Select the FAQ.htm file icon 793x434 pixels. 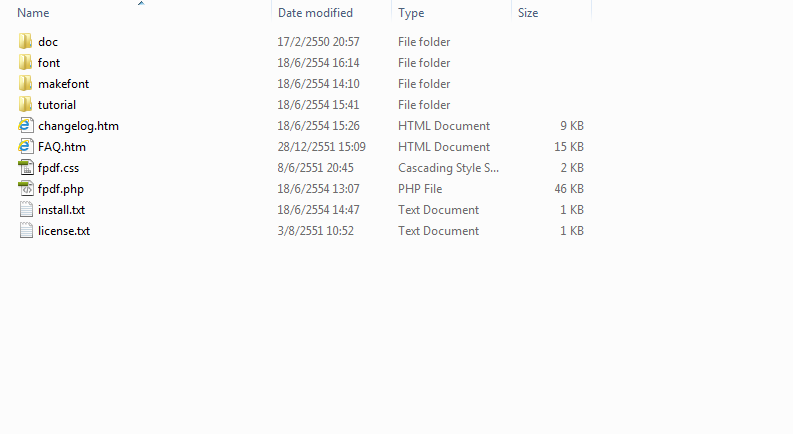(x=26, y=147)
